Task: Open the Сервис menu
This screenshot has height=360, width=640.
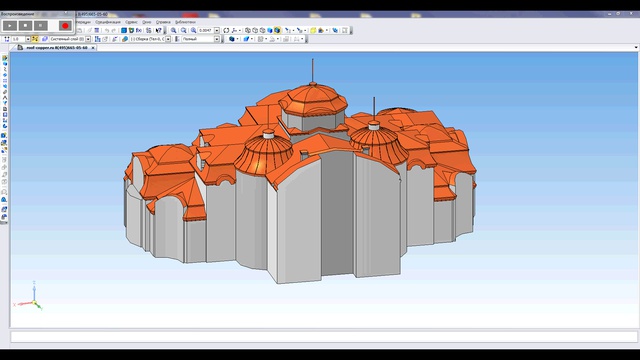Action: (x=131, y=22)
